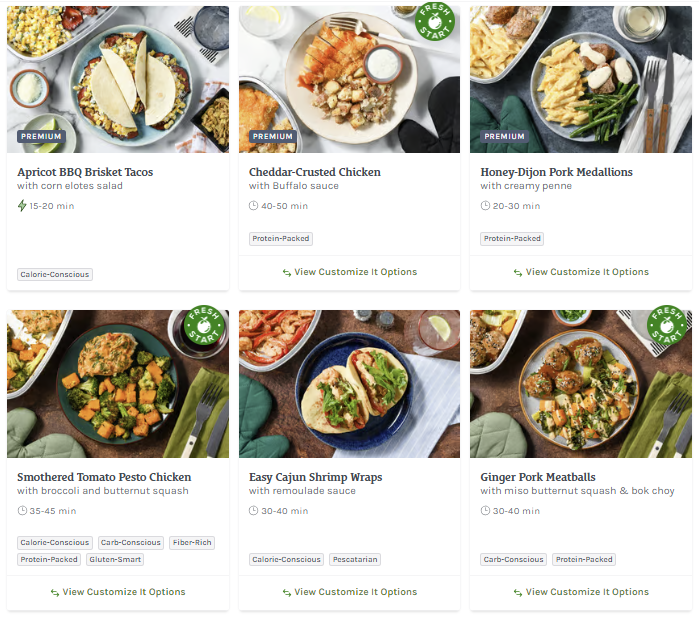Viewport: 699px width, 617px height.
Task: Click the Gluten-Smart tag on Pesto Chicken
Action: pyautogui.click(x=114, y=560)
